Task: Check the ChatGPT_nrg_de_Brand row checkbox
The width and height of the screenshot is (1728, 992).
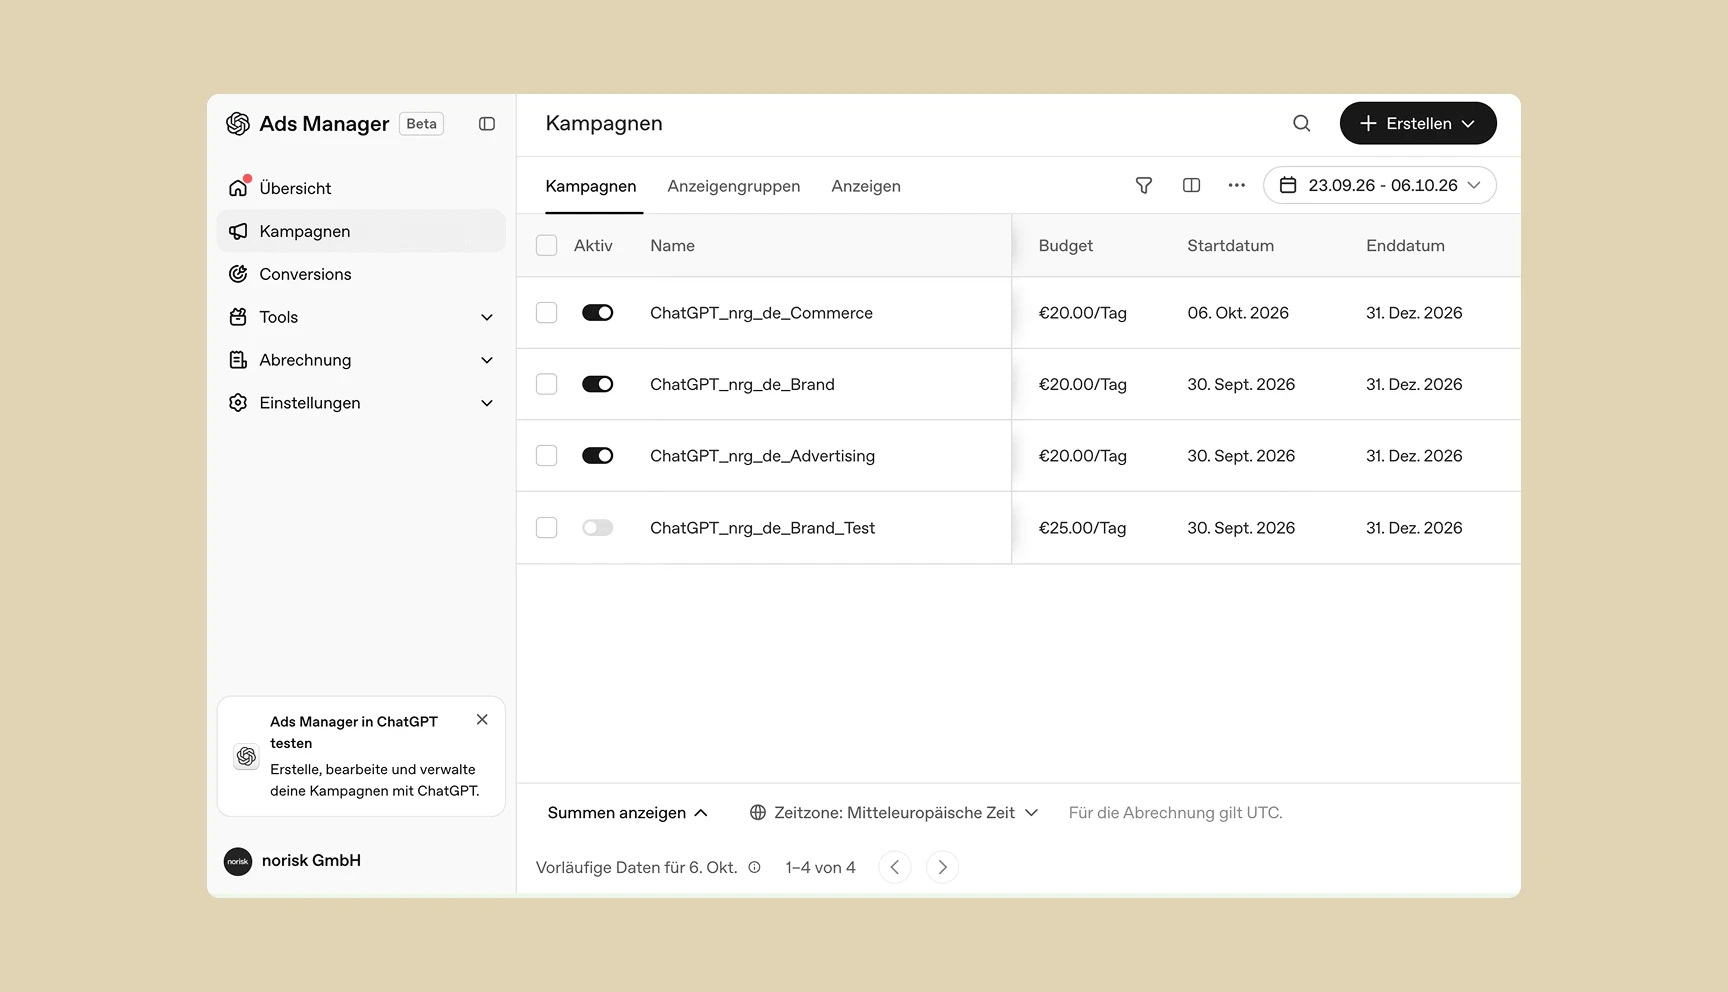Action: click(x=546, y=384)
